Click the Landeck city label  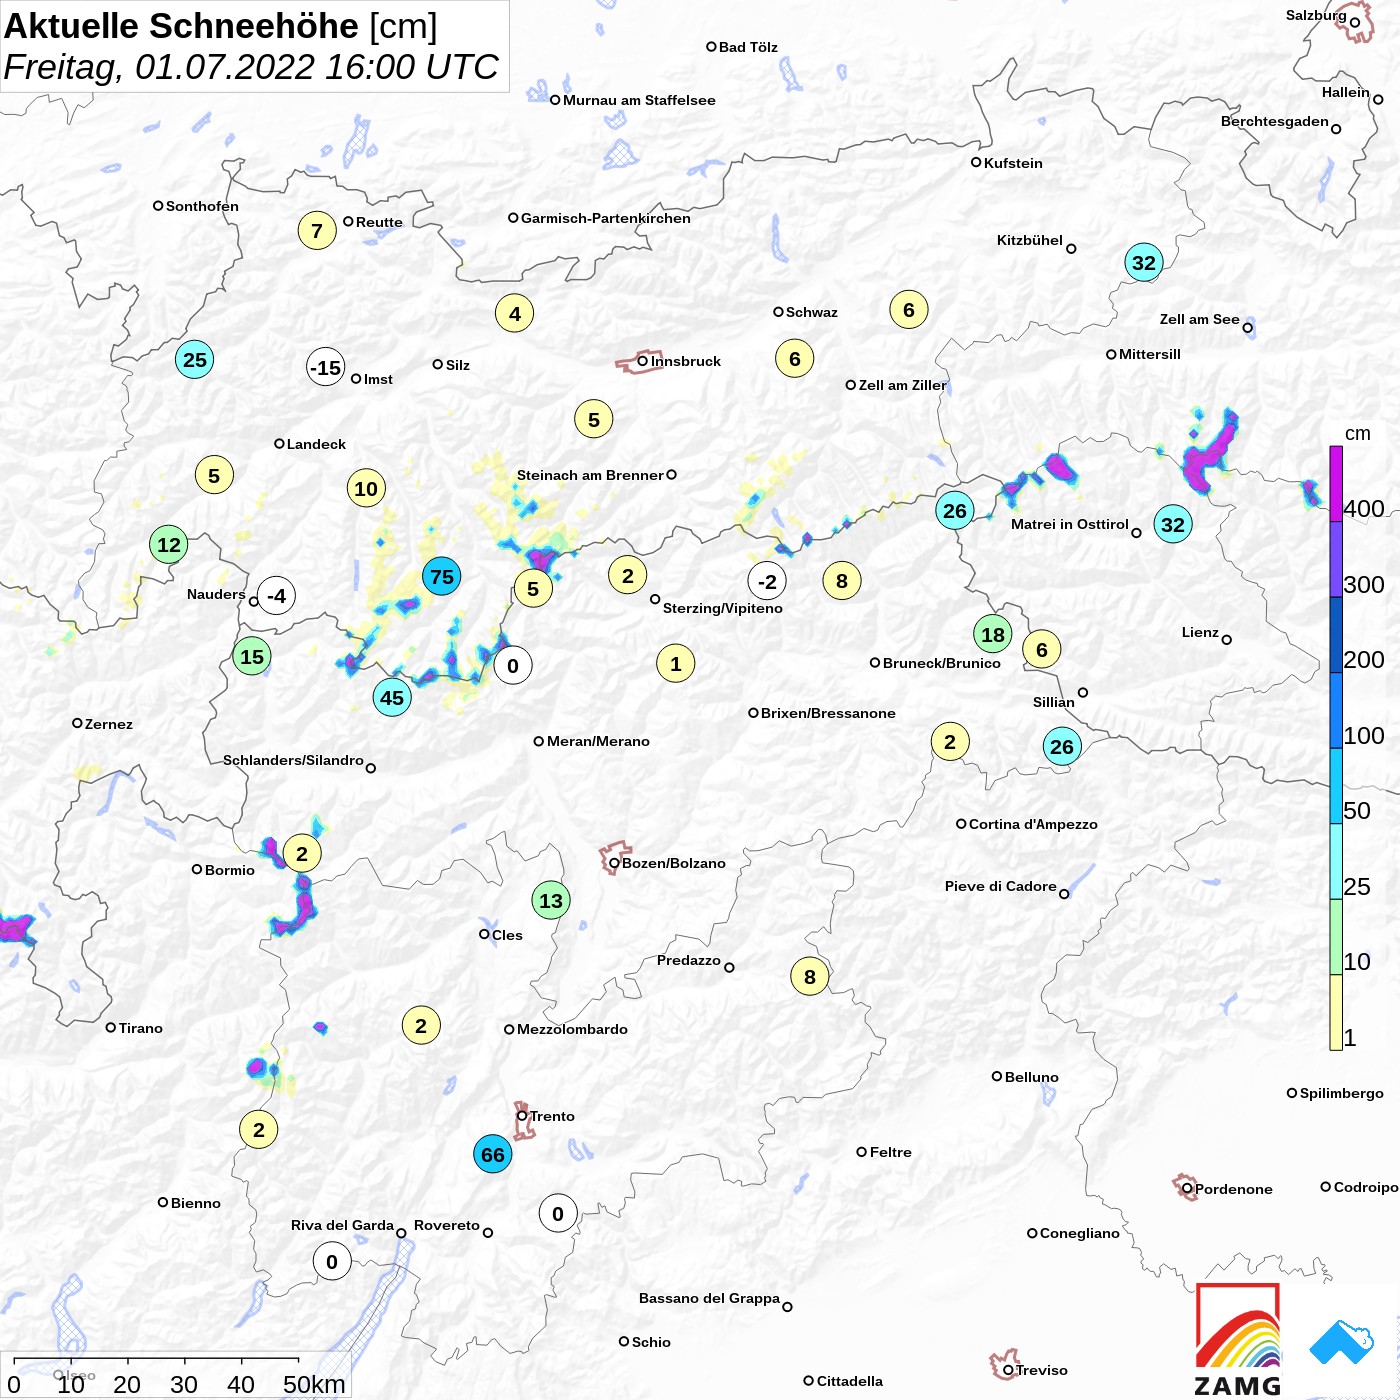(x=316, y=444)
